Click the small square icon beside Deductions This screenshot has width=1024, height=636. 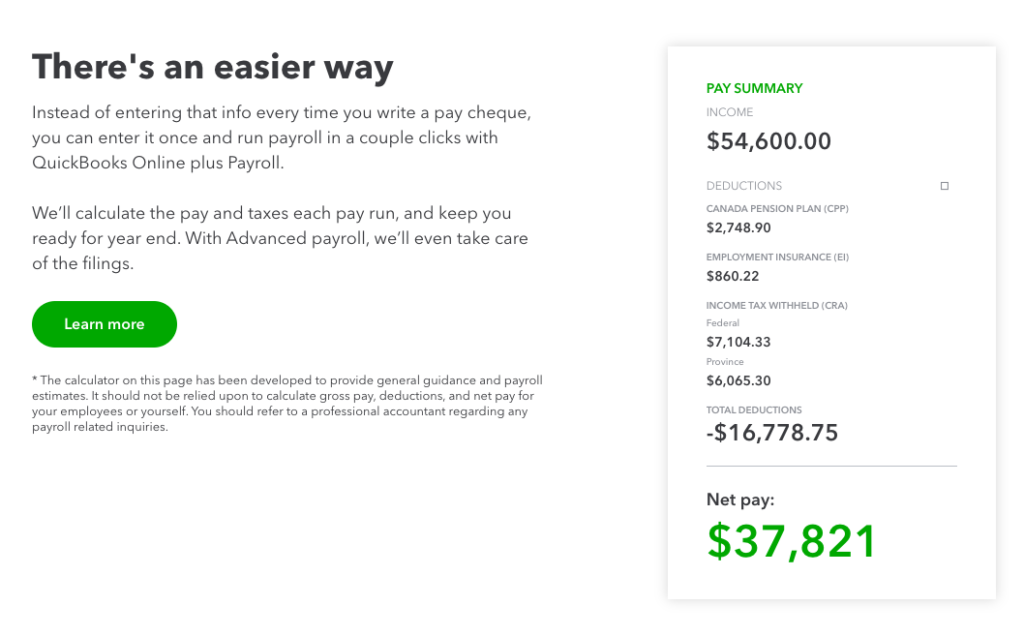[x=944, y=186]
